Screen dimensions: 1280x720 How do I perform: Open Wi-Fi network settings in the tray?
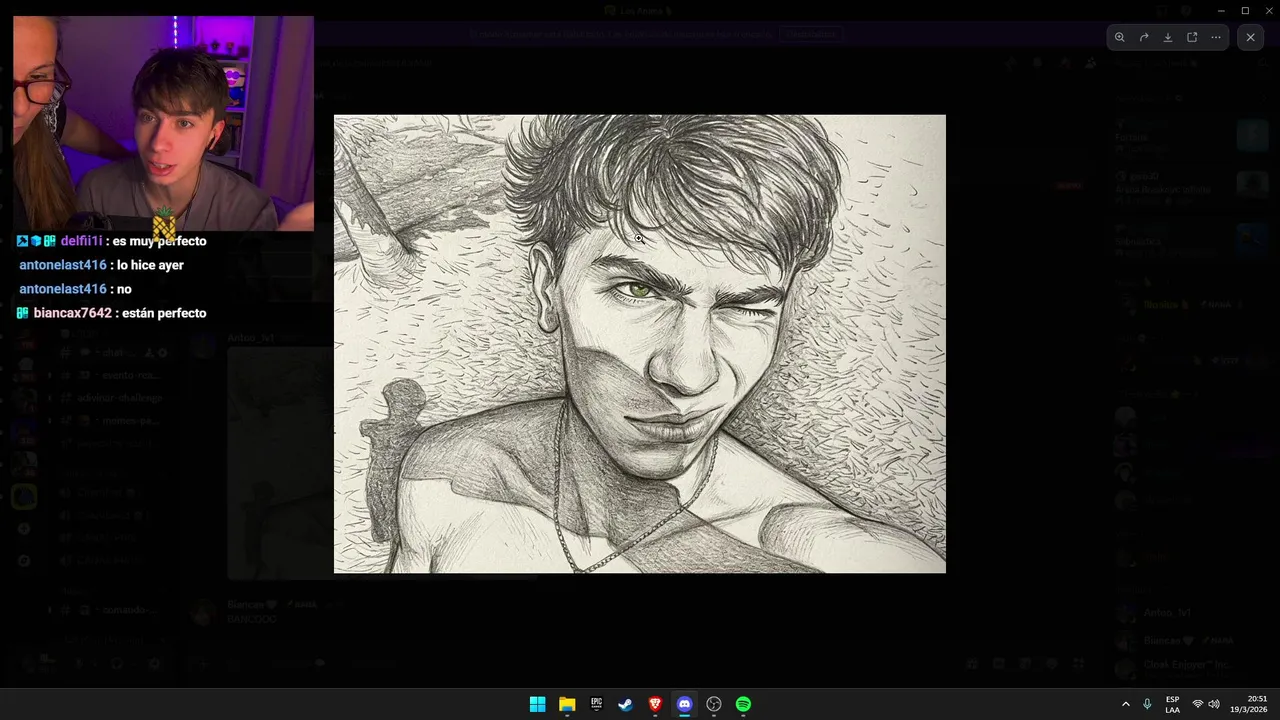[x=1197, y=704]
